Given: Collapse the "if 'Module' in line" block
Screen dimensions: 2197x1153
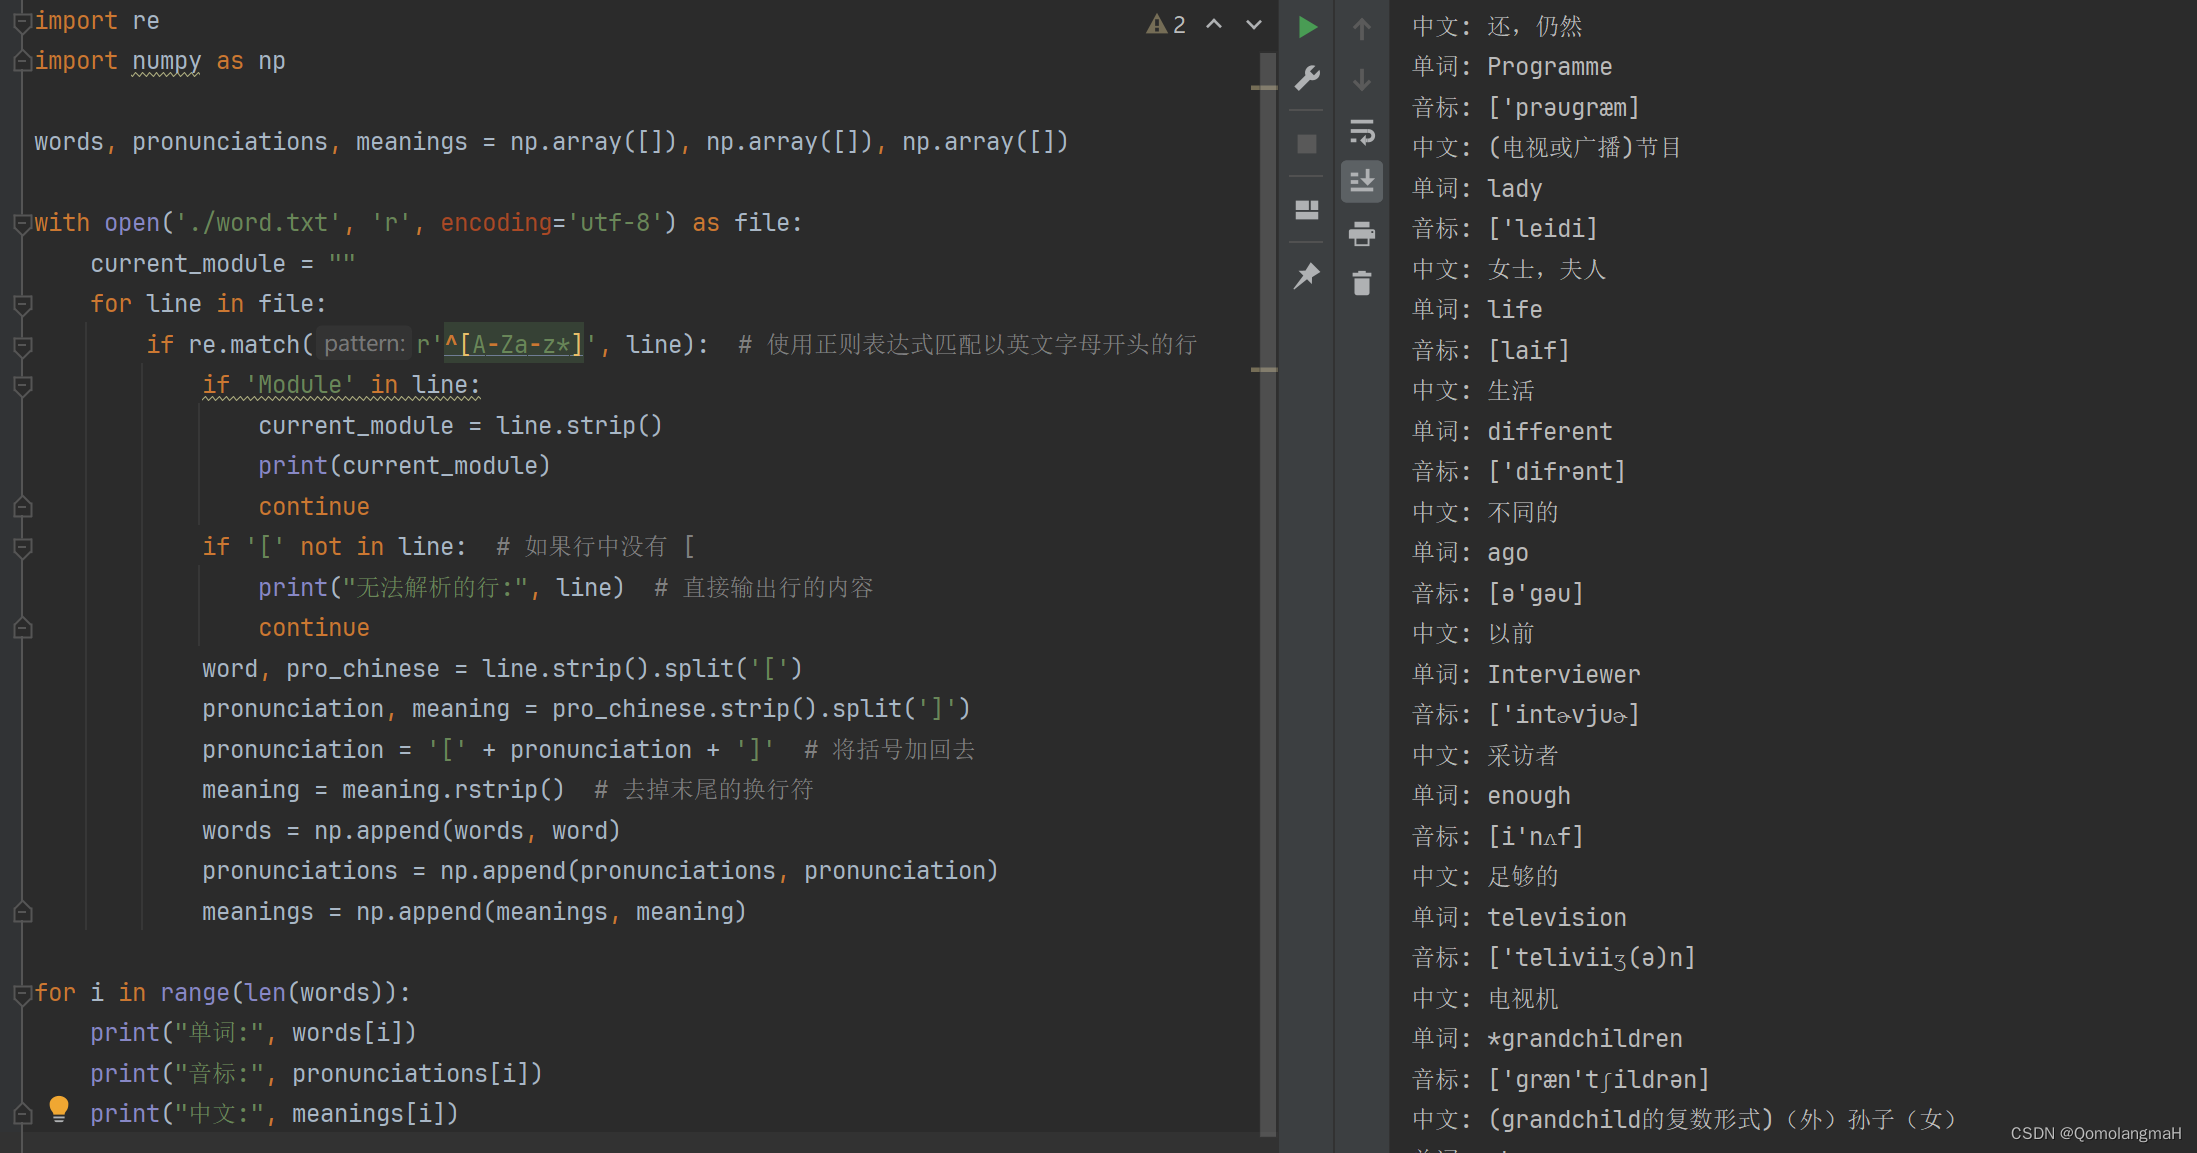Looking at the screenshot, I should [x=22, y=386].
